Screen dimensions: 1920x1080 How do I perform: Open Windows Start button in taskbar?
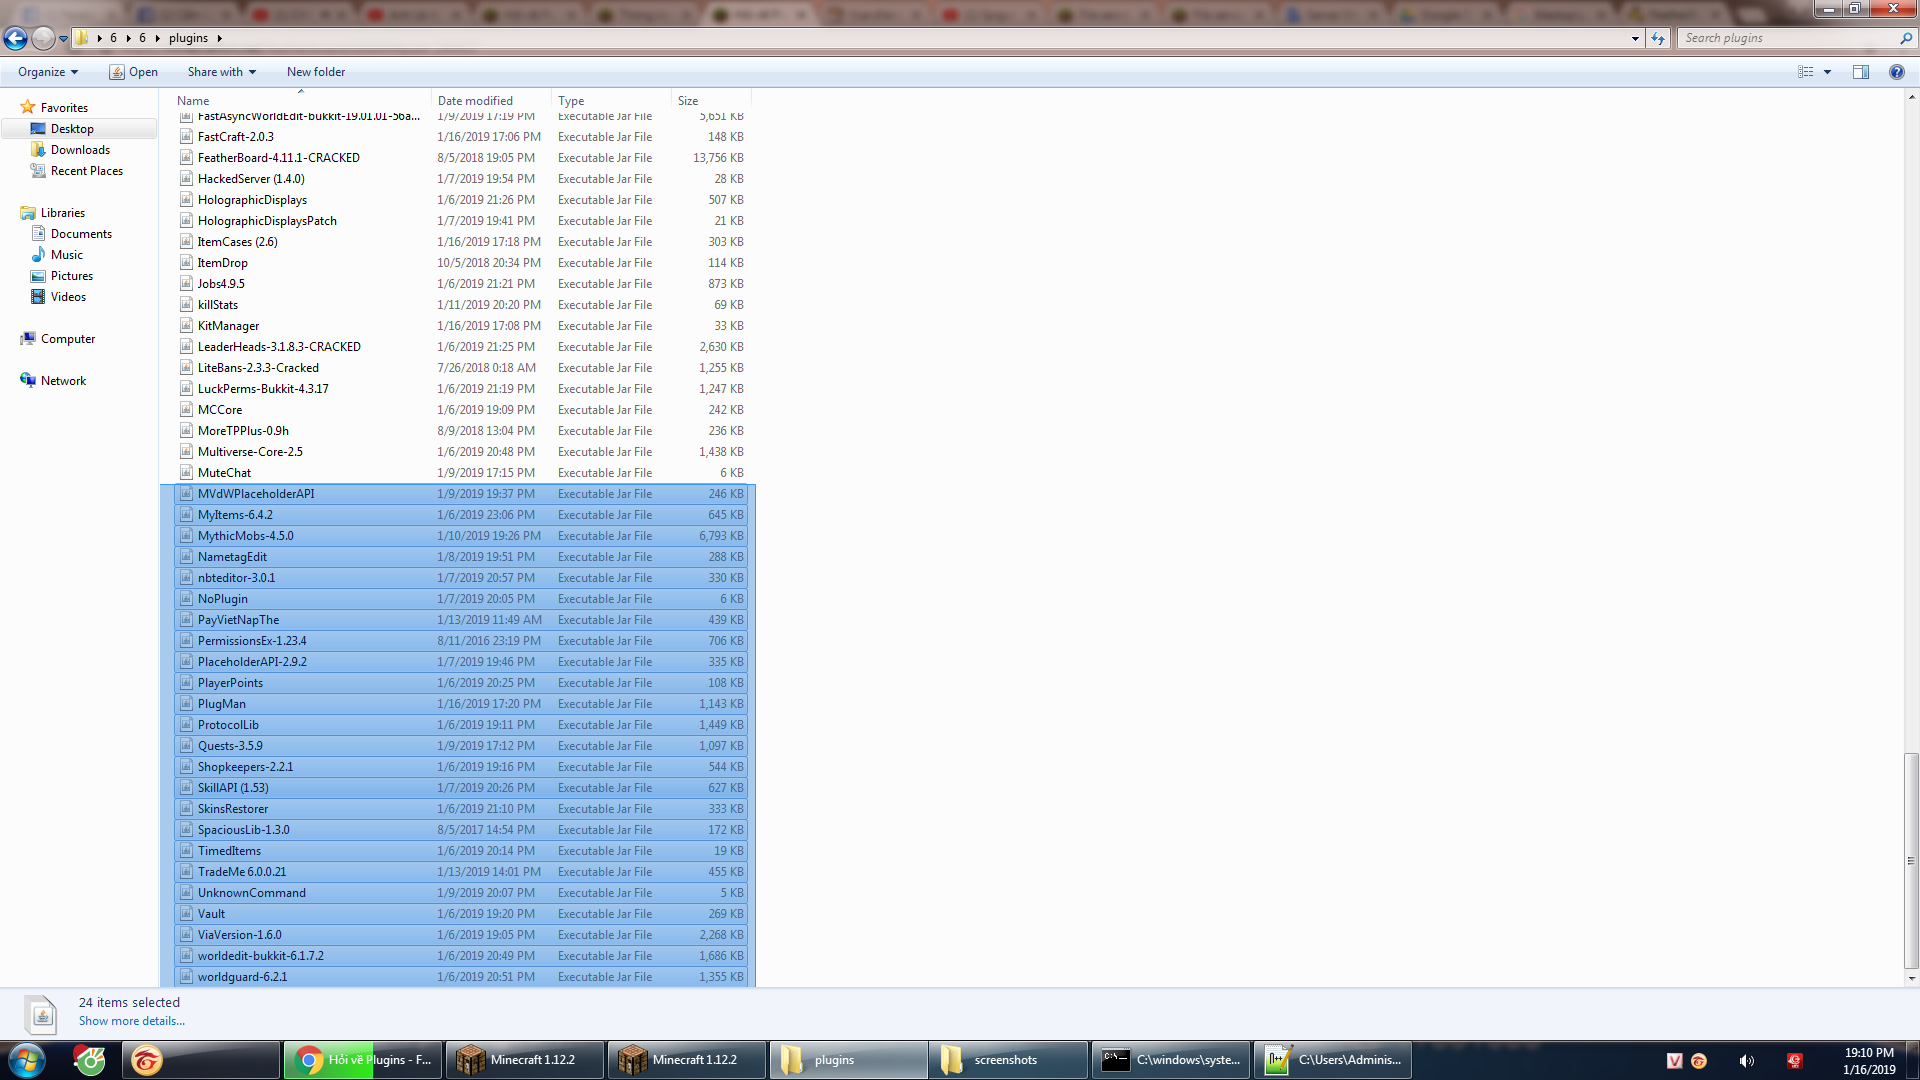tap(26, 1060)
